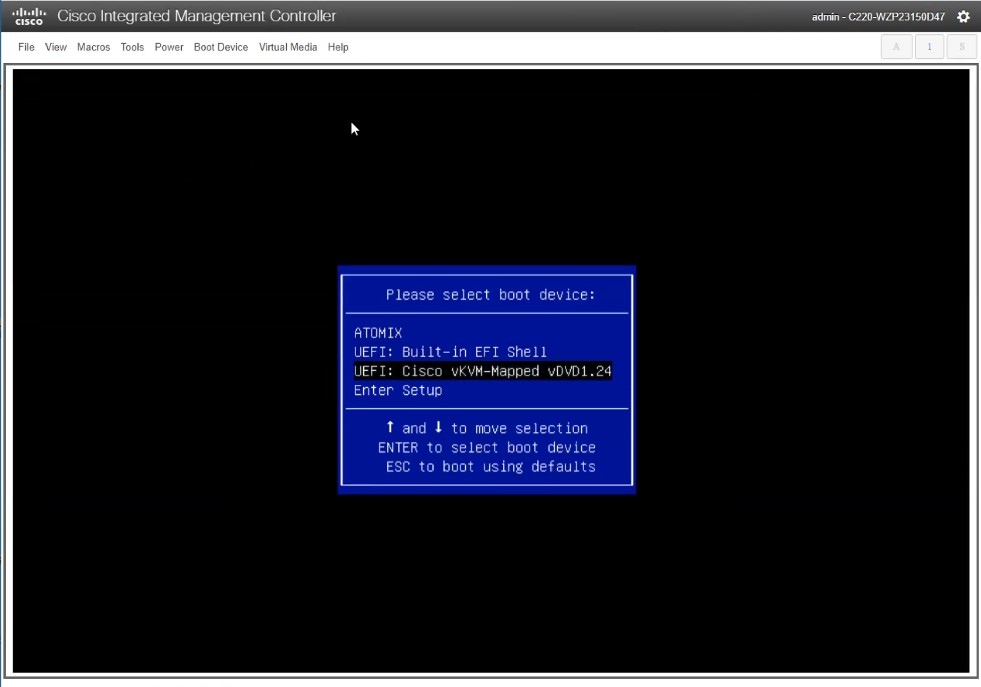Toggle the S scroll lock indicator button
Viewport: 981px width, 687px height.
962,47
